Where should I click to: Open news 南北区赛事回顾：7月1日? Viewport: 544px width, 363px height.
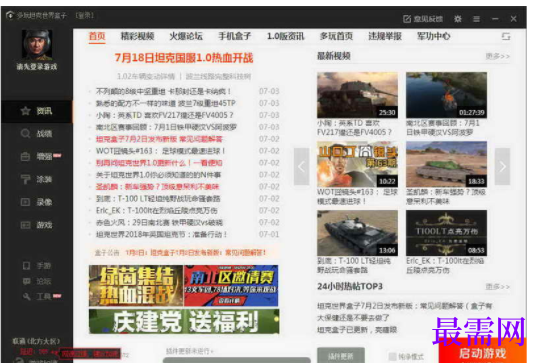166,127
